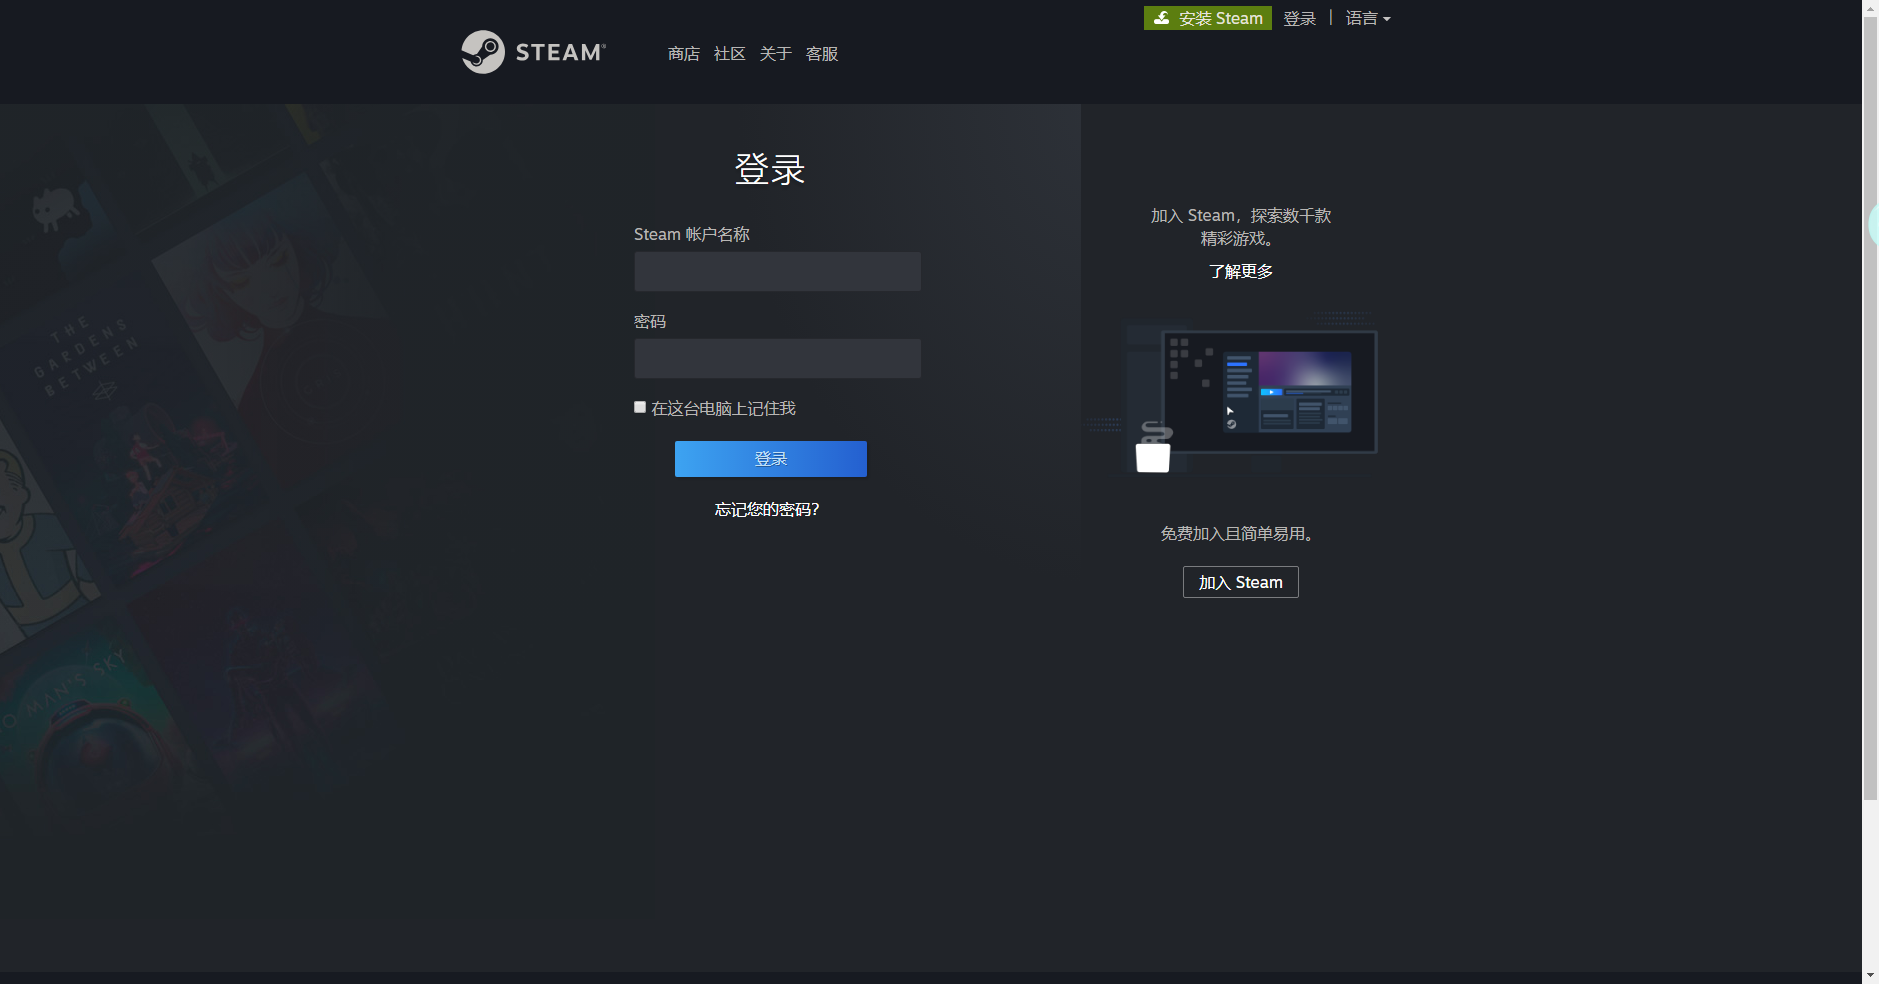Click the Steam valve emblem icon
The image size is (1879, 984).
[x=483, y=52]
